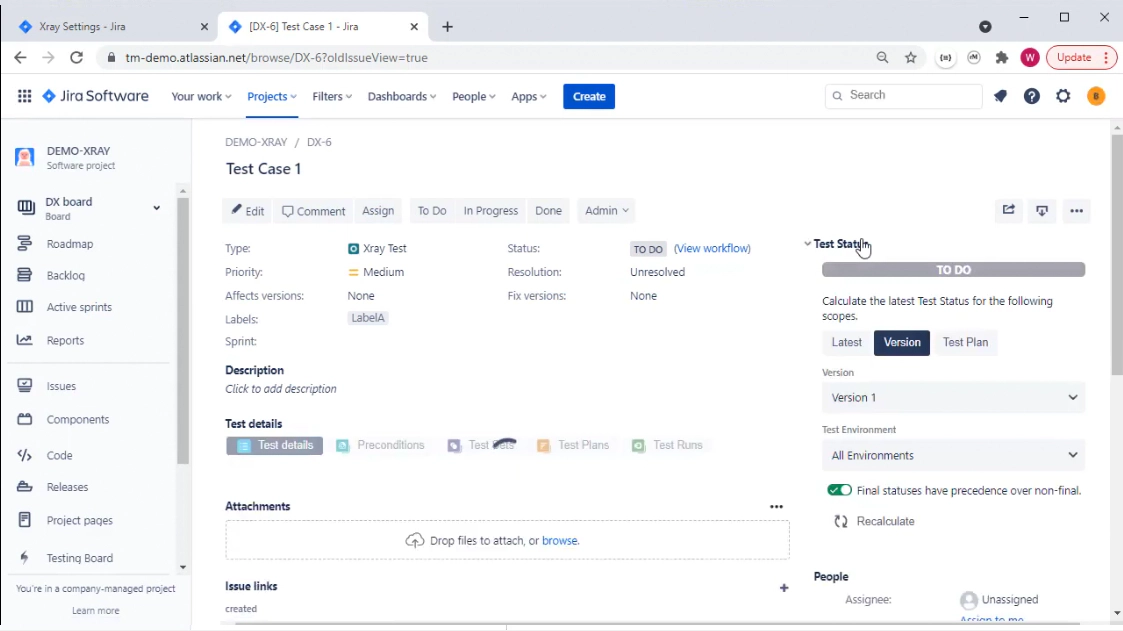Screen dimensions: 1123x631
Task: Open the Jira app switcher grid icon
Action: point(24,96)
